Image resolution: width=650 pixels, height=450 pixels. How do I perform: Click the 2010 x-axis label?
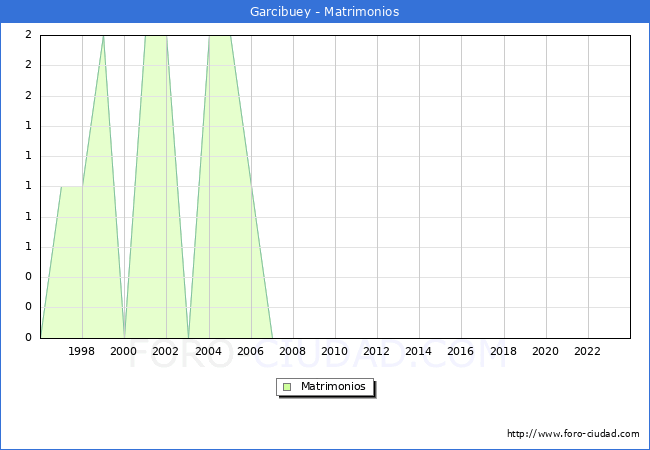pos(334,351)
